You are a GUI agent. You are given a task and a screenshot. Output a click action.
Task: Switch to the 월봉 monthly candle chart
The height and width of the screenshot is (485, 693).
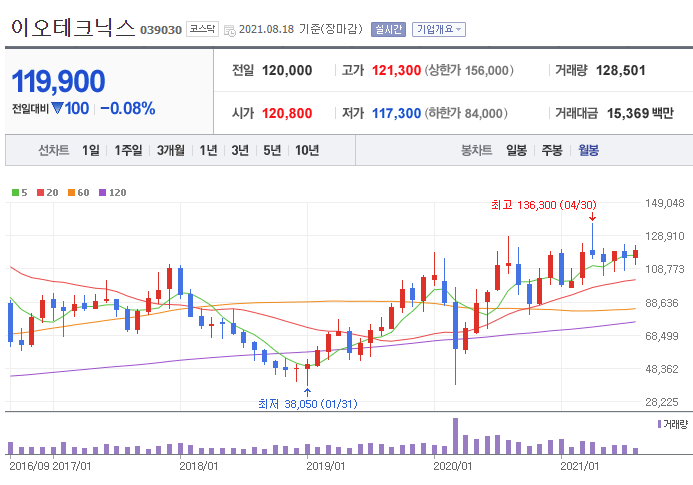[589, 150]
